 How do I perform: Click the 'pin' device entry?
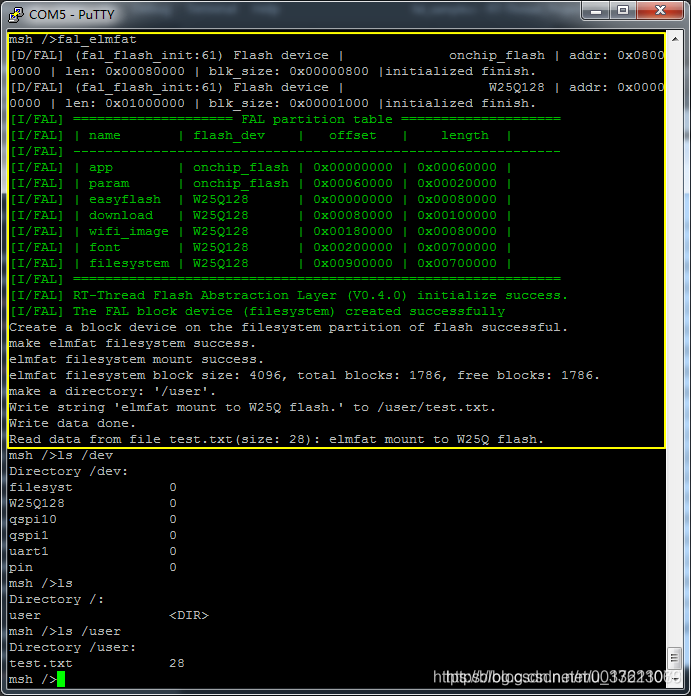(x=21, y=567)
